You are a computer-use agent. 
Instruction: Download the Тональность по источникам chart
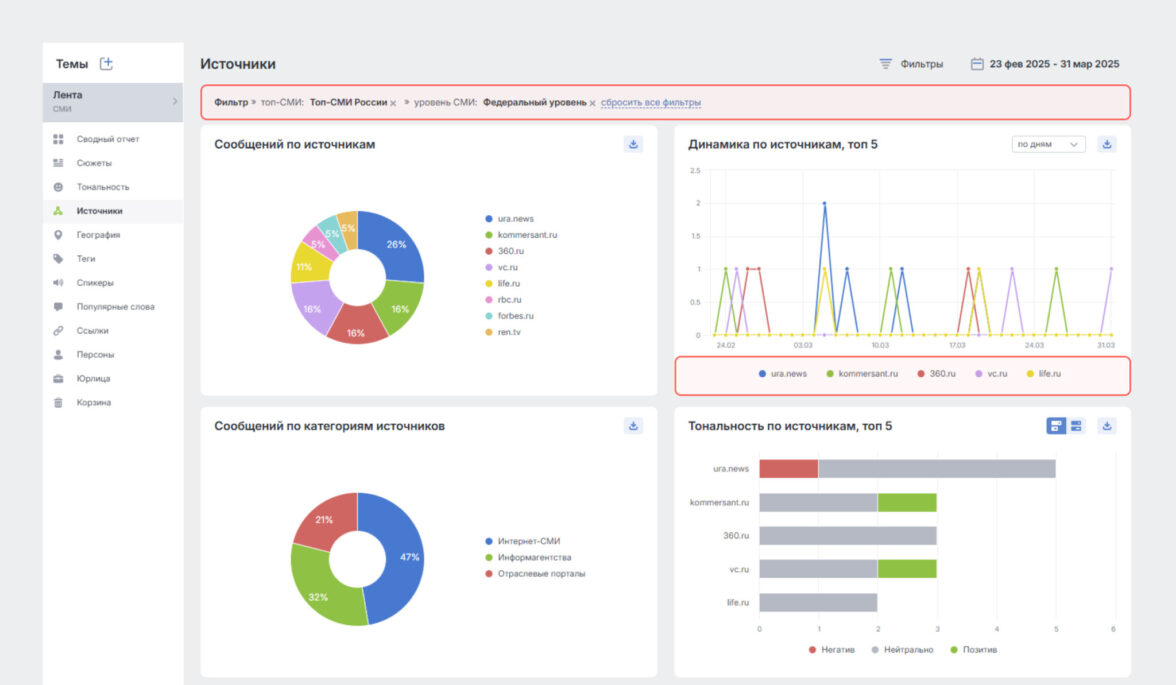pyautogui.click(x=1107, y=426)
